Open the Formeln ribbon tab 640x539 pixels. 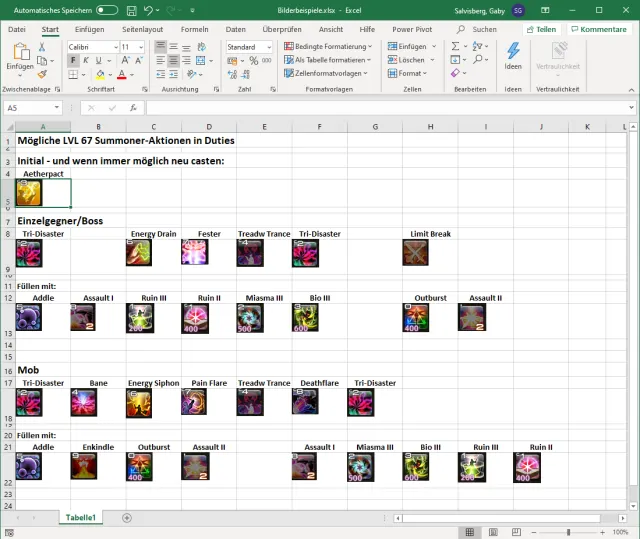(195, 29)
